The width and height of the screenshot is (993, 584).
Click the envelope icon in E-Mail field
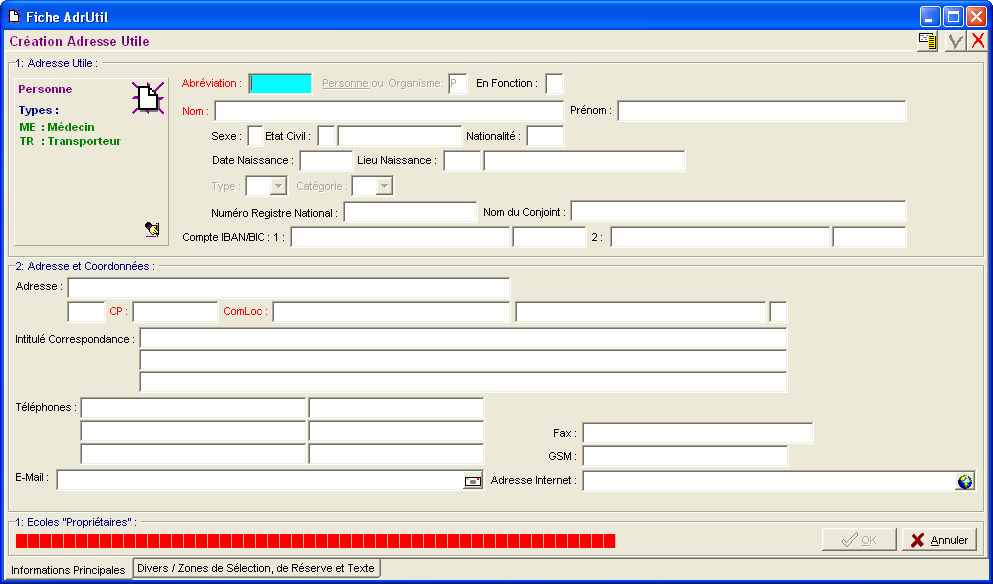[473, 481]
